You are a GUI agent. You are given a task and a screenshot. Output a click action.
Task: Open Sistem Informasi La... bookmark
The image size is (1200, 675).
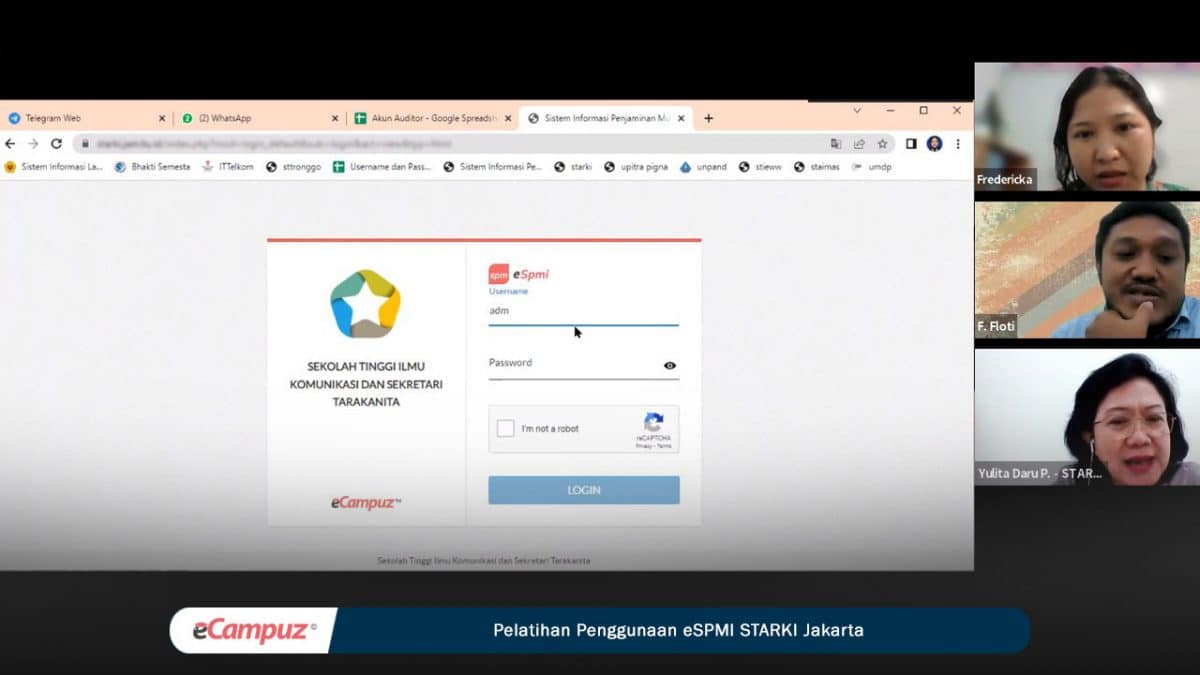(54, 167)
